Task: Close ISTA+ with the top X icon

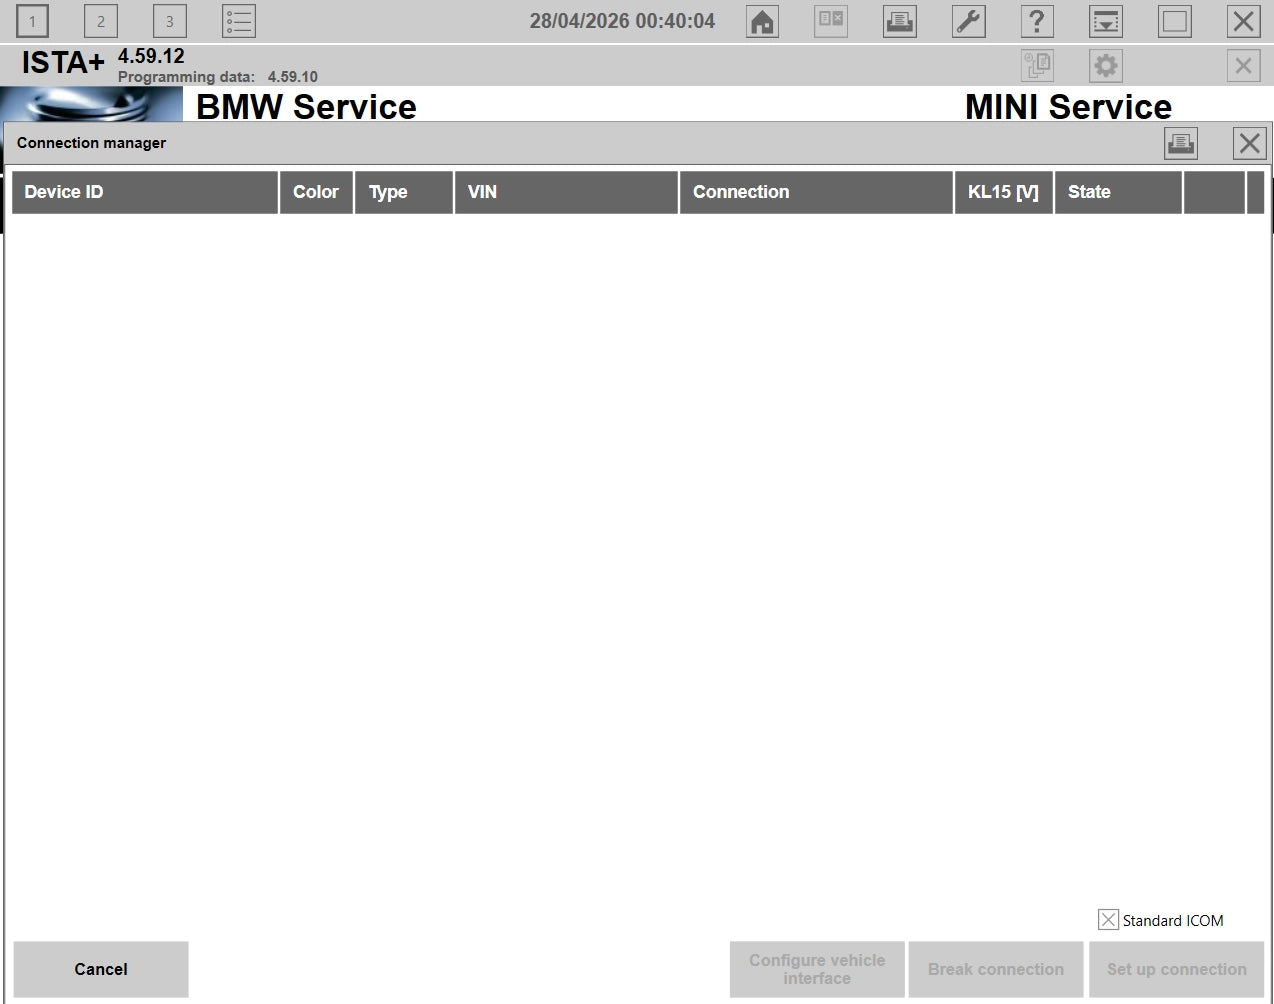Action: 1243,21
